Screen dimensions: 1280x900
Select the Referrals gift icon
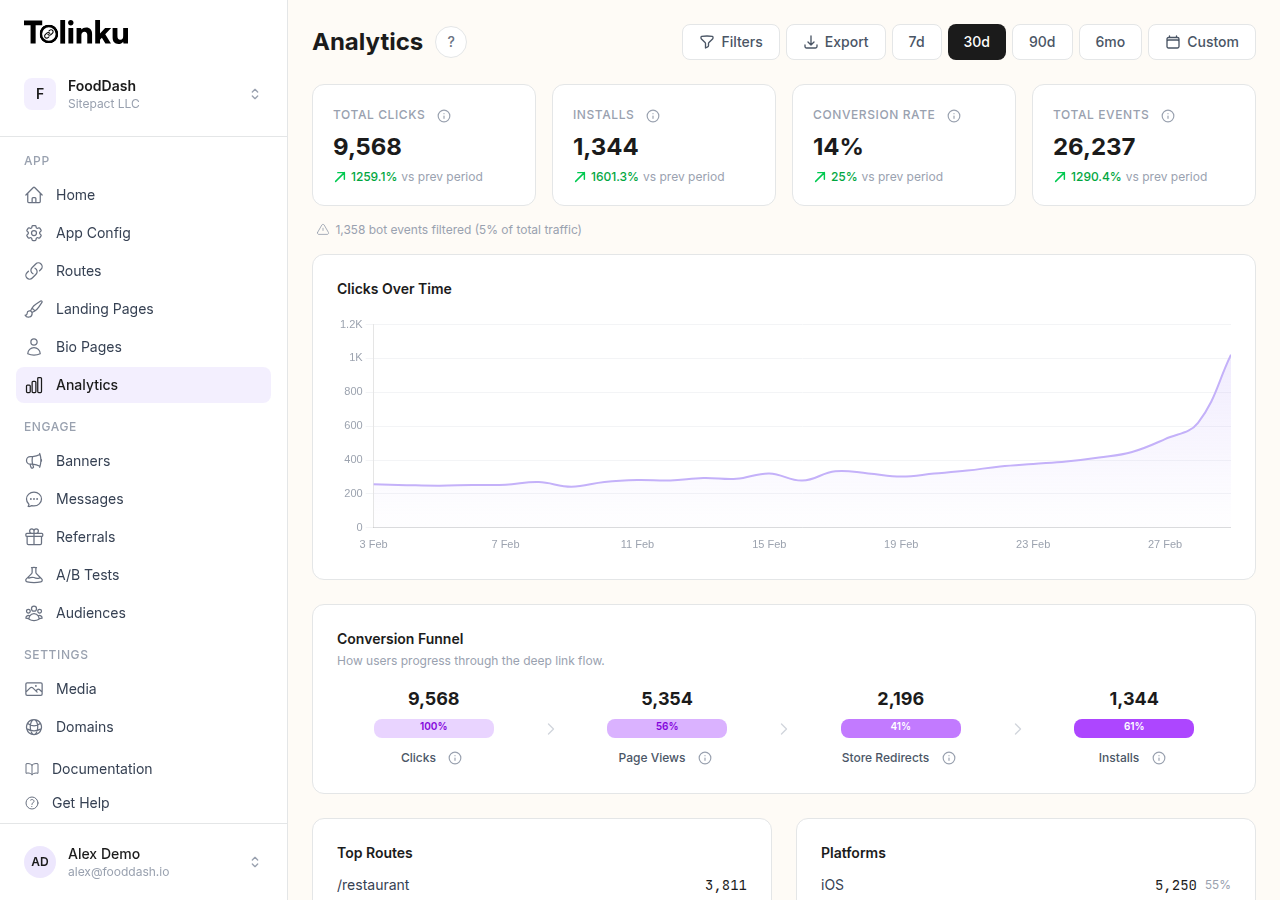[36, 537]
